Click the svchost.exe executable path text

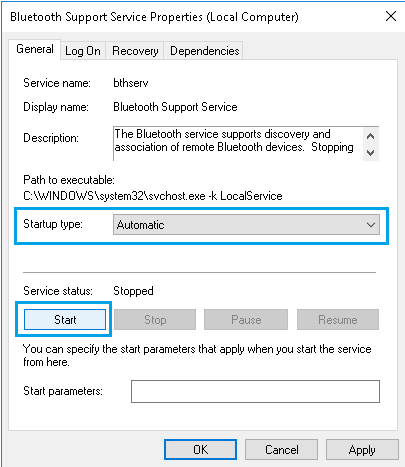click(x=153, y=196)
